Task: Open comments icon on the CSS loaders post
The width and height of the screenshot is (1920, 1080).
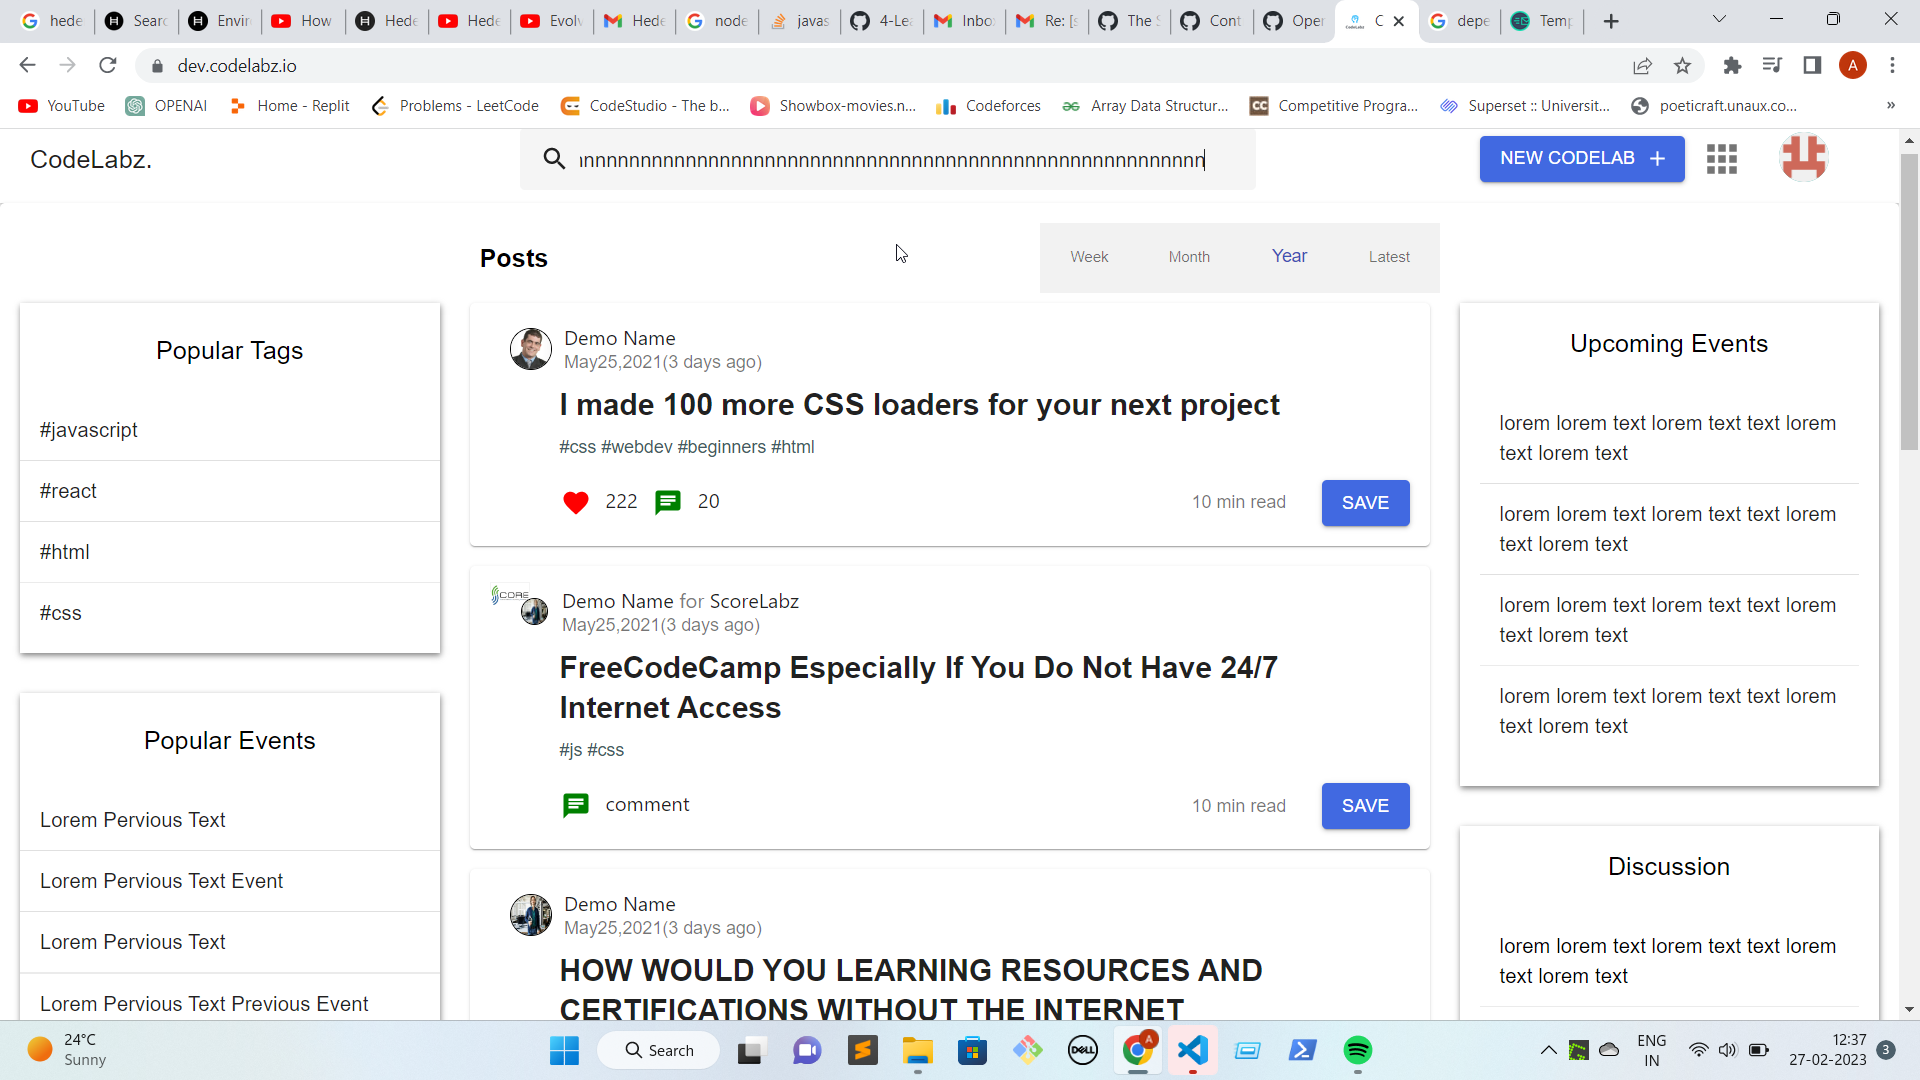Action: [x=668, y=503]
